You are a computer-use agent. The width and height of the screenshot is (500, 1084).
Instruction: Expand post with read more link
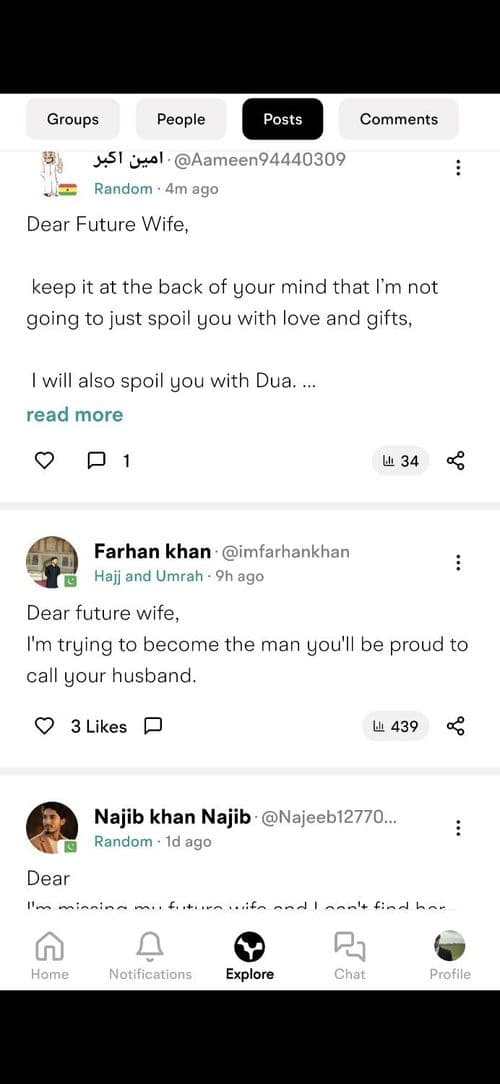[x=75, y=415]
